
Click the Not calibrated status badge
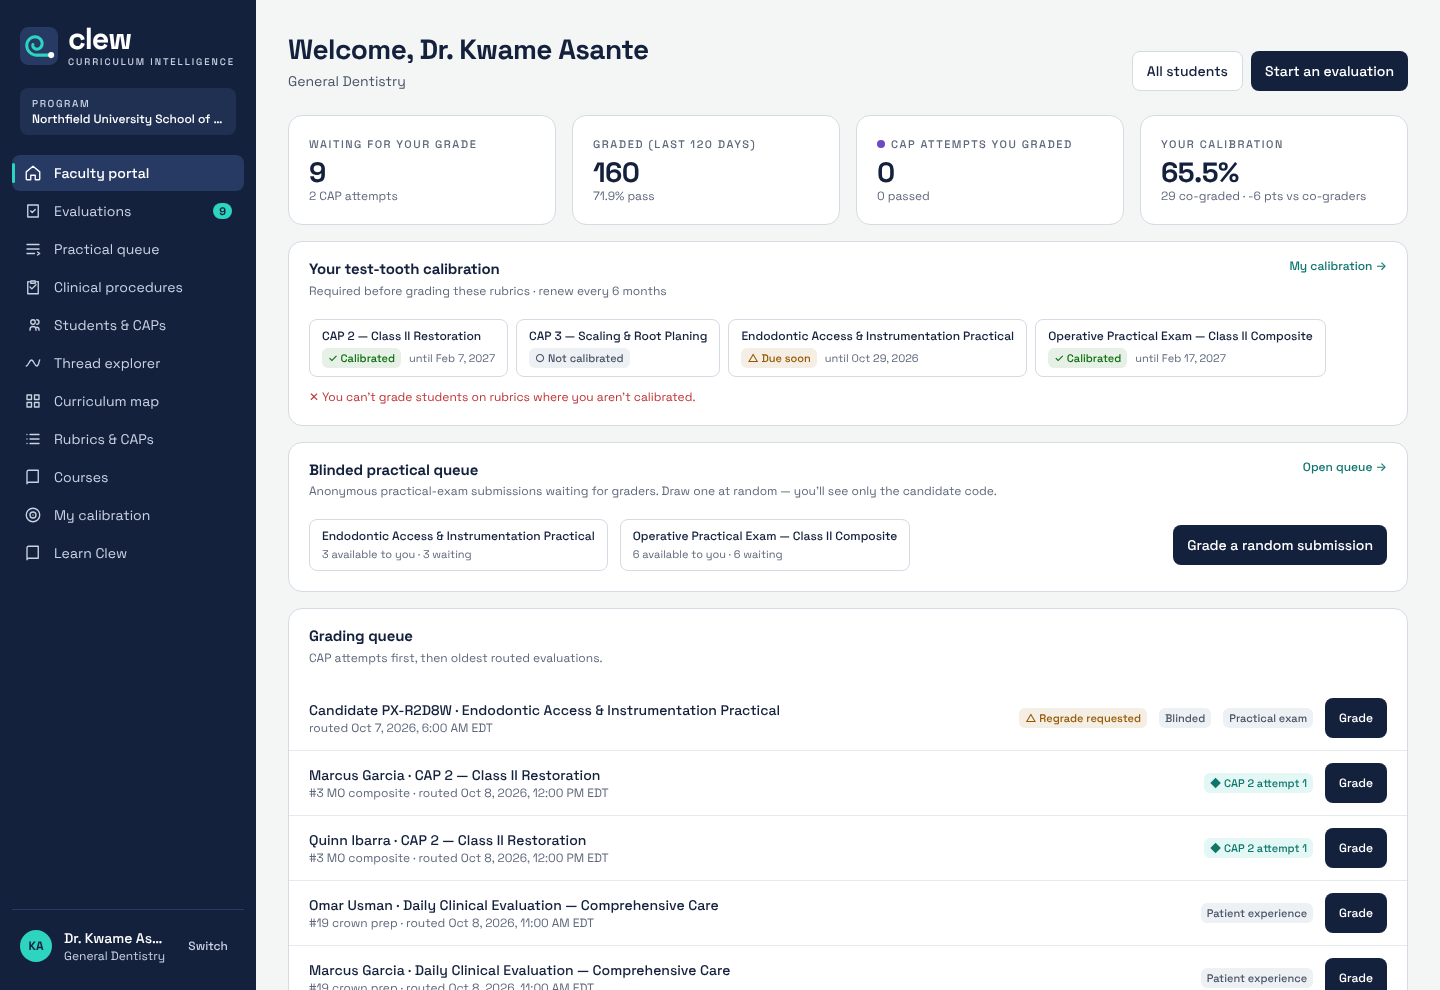click(x=579, y=358)
